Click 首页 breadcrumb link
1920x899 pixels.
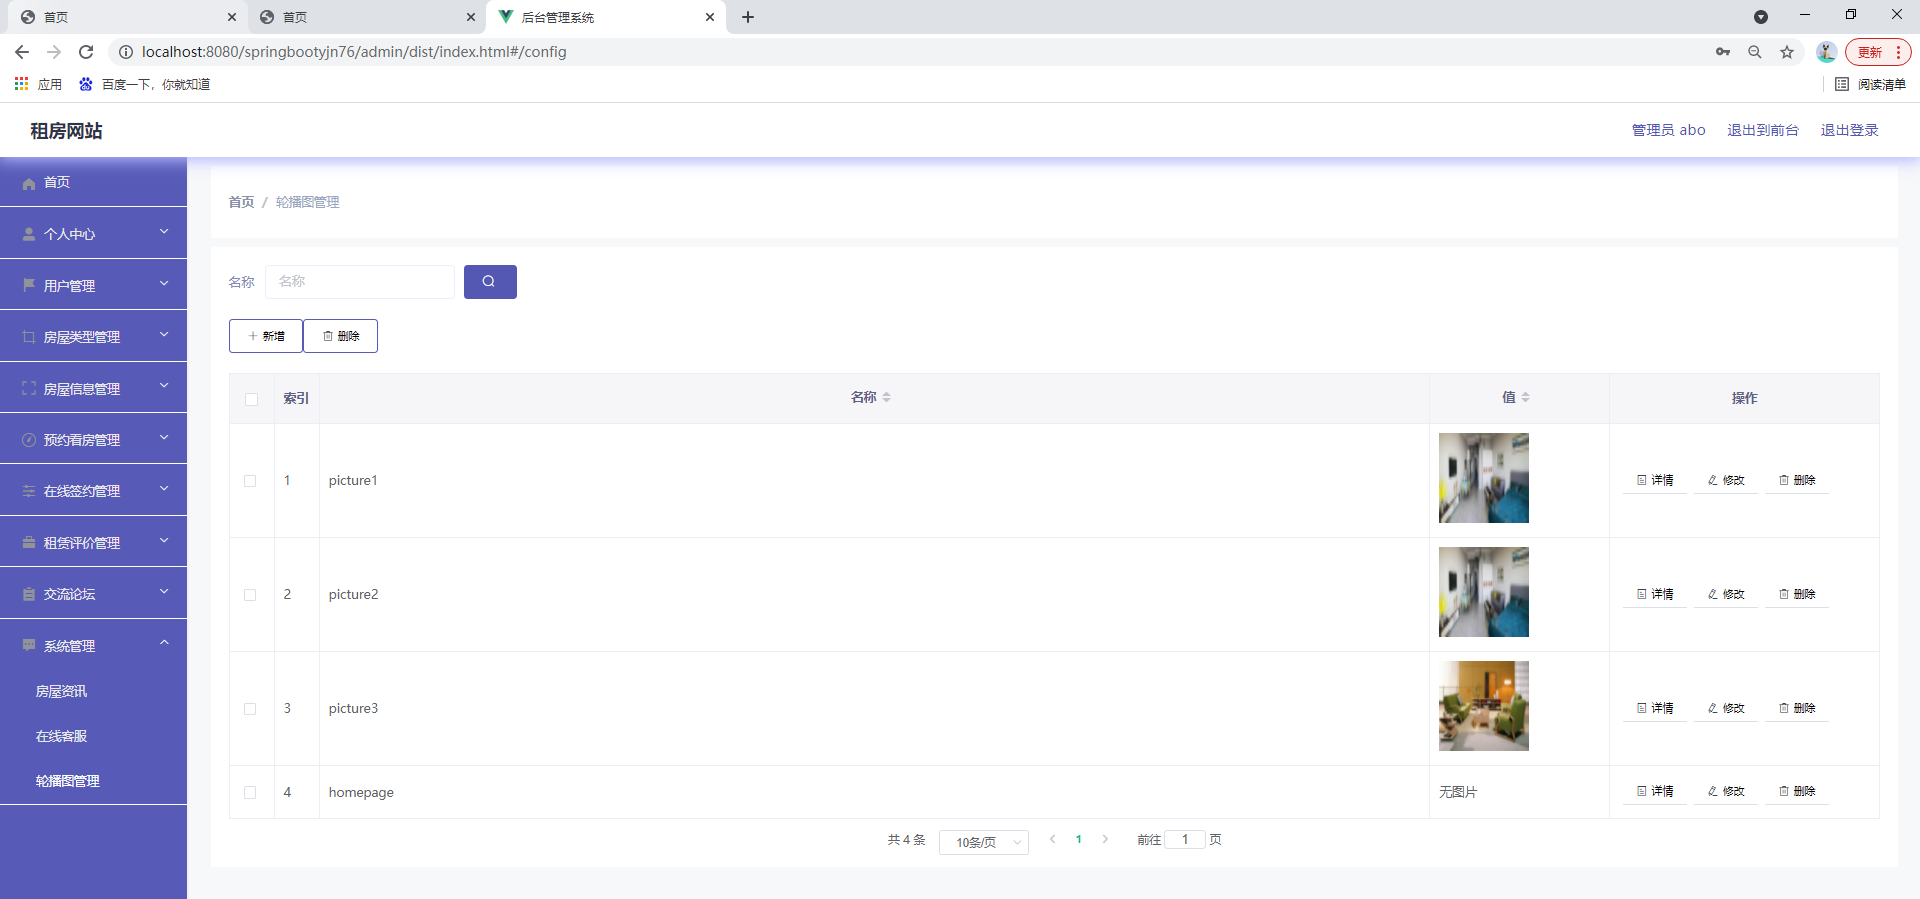pyautogui.click(x=241, y=202)
